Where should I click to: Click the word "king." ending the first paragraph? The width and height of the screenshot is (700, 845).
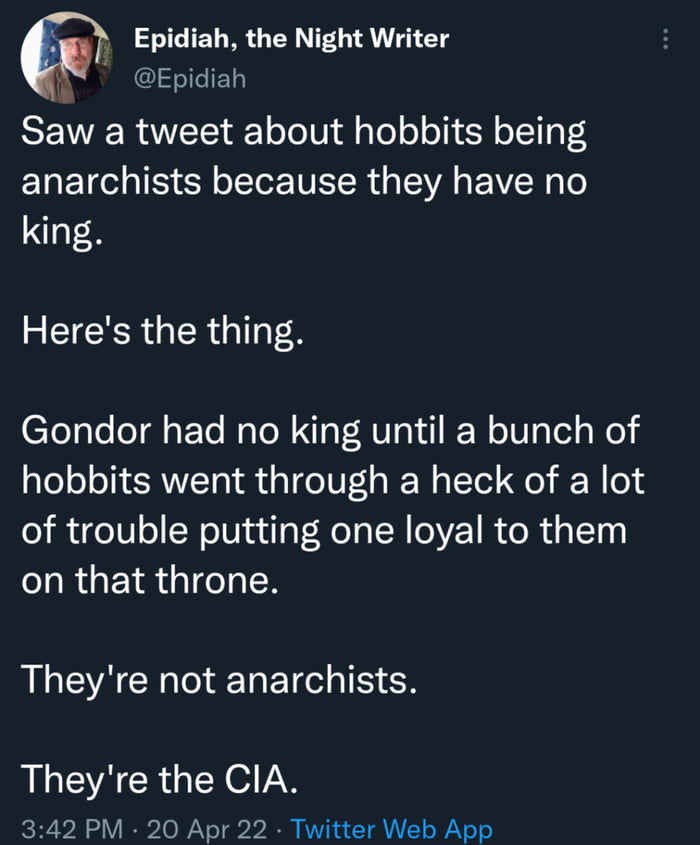click(x=62, y=231)
